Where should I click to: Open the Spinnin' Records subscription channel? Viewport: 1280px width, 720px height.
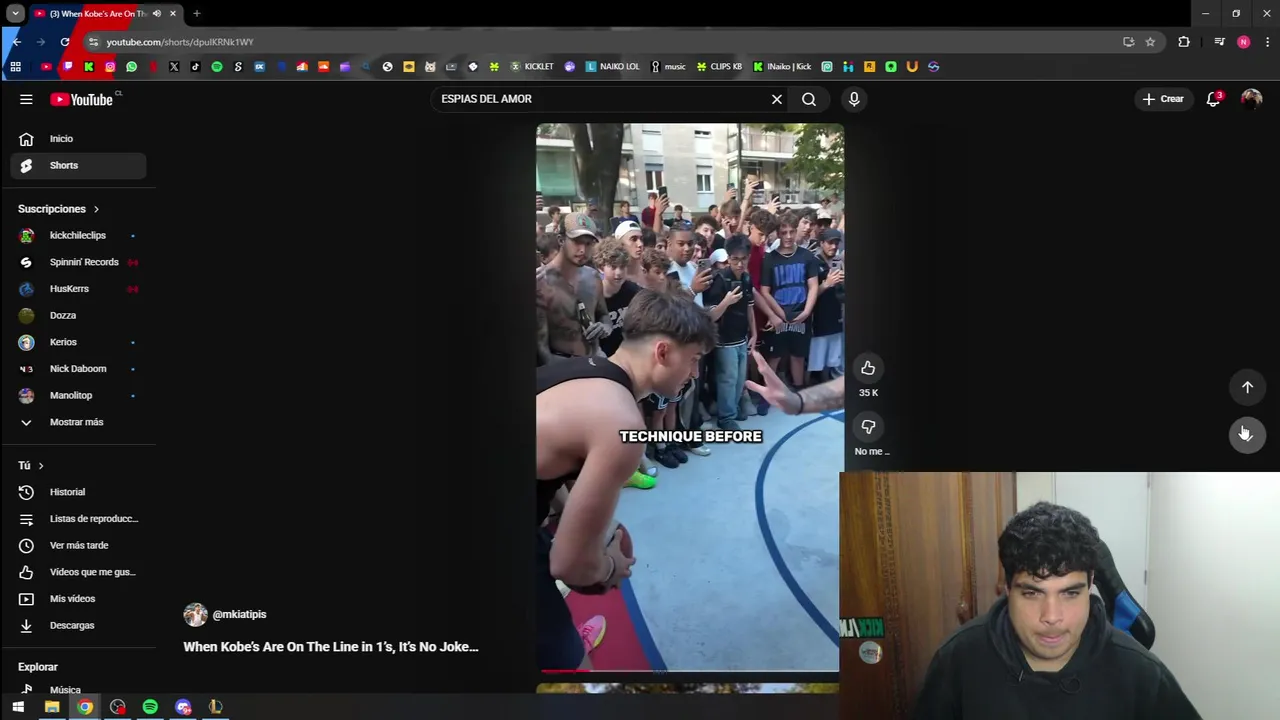pos(78,262)
